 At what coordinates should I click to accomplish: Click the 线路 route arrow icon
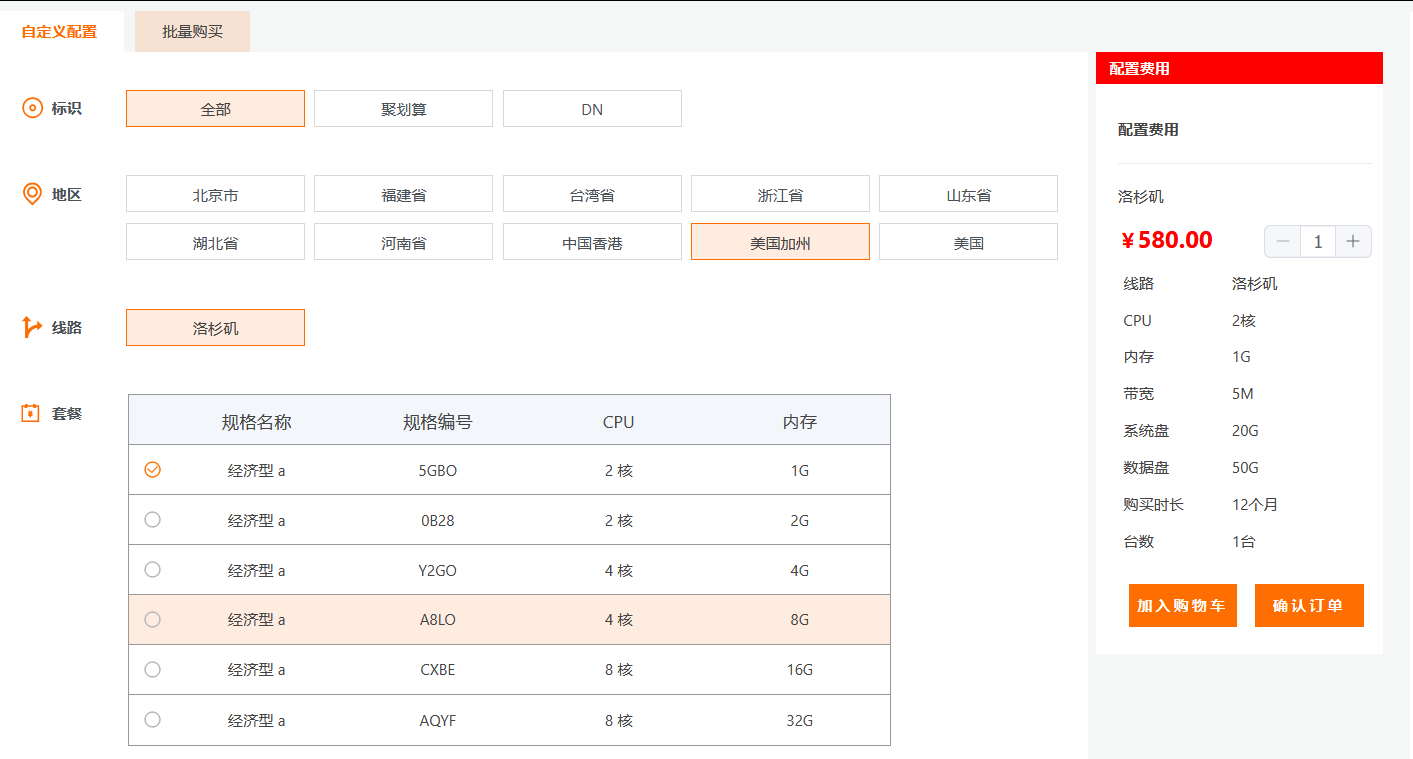tap(32, 327)
